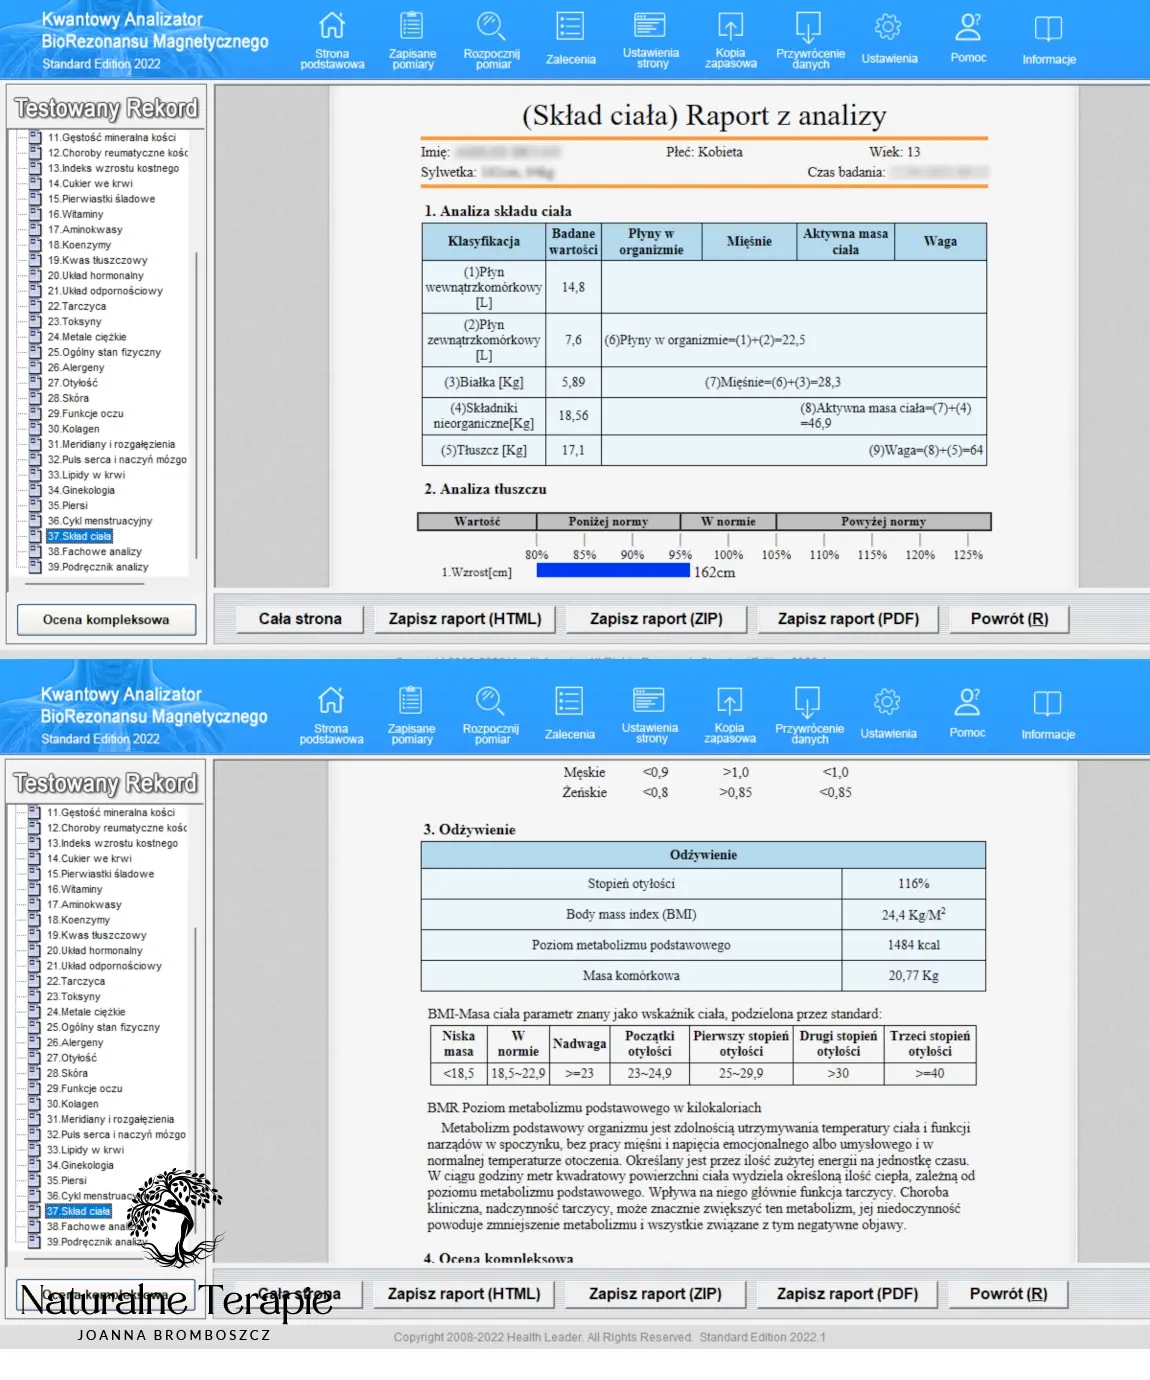Save report as HTML in the upper window
Screen dimensions: 1150x1380
coord(465,619)
